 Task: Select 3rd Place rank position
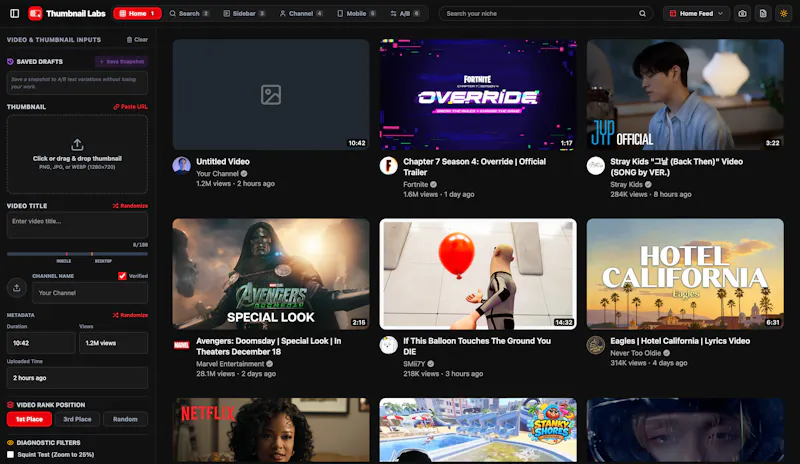pyautogui.click(x=77, y=419)
